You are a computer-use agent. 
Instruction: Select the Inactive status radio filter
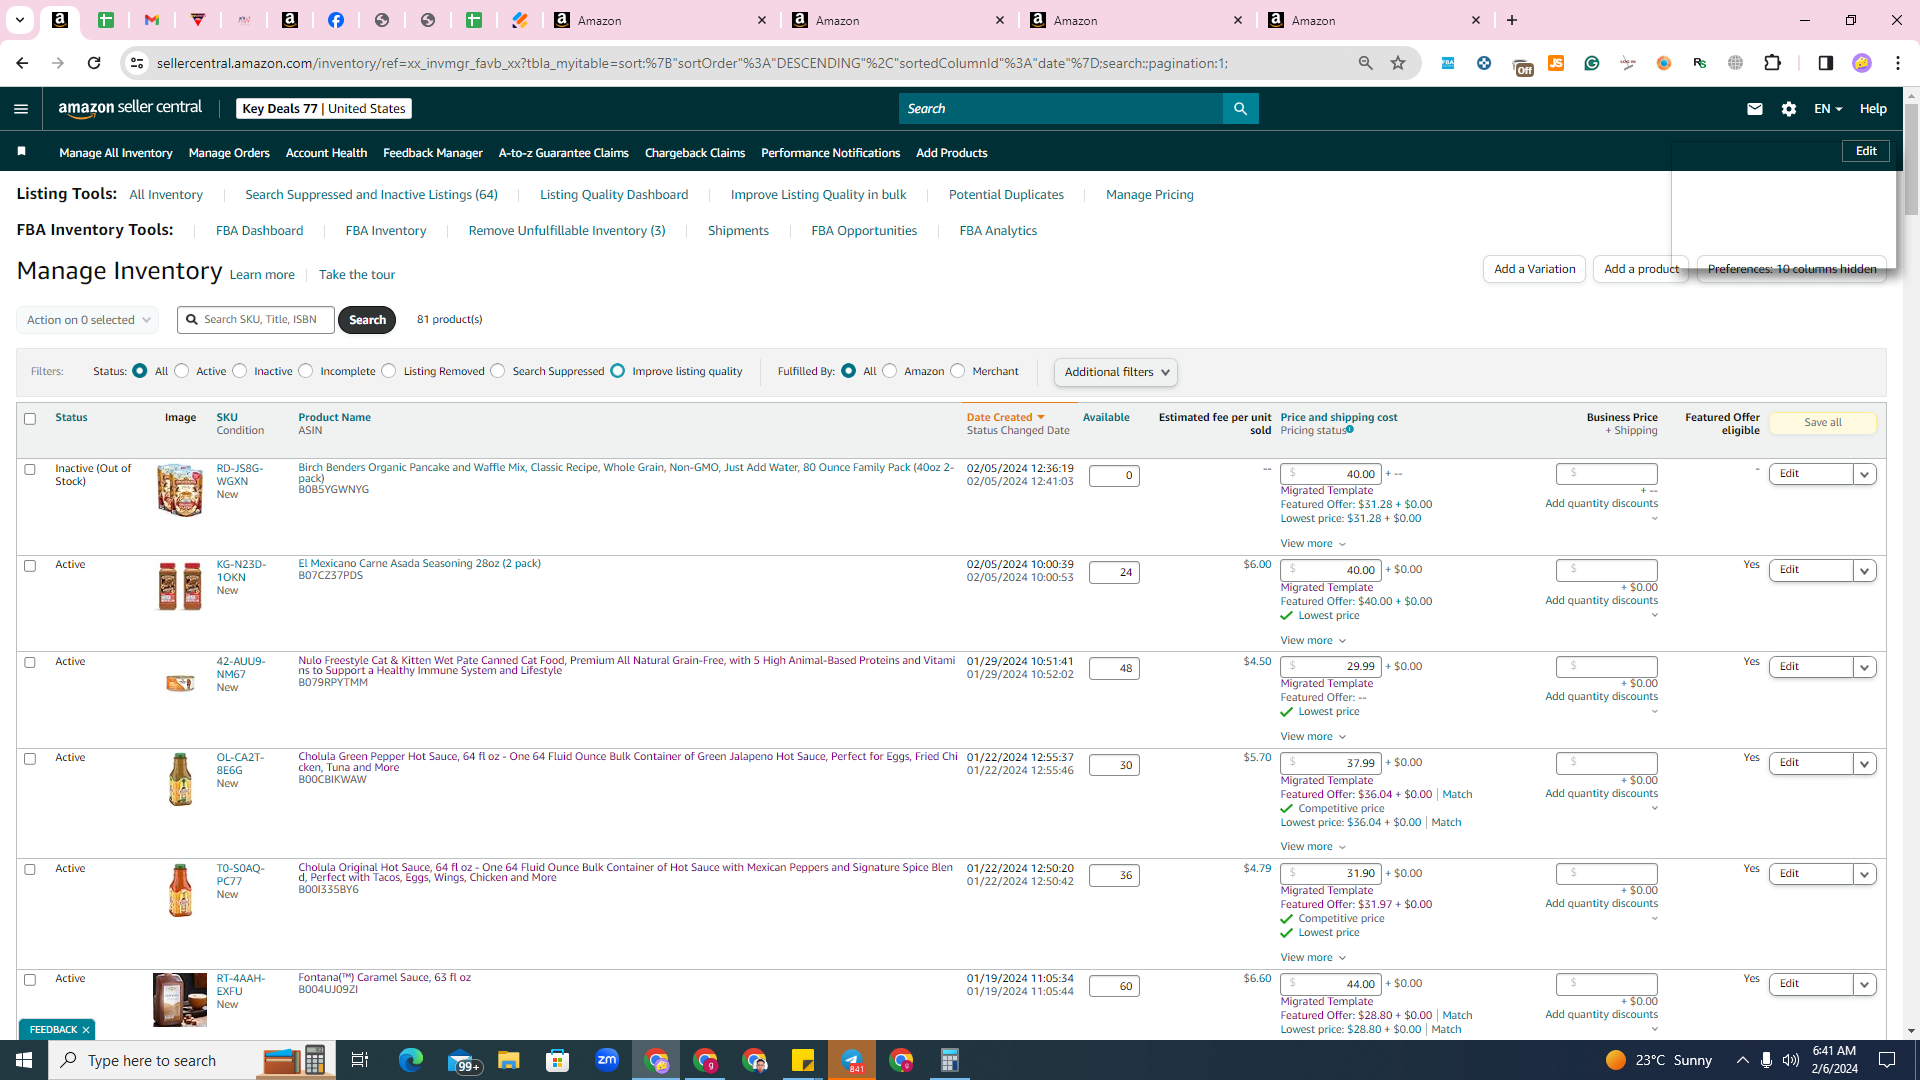click(240, 371)
